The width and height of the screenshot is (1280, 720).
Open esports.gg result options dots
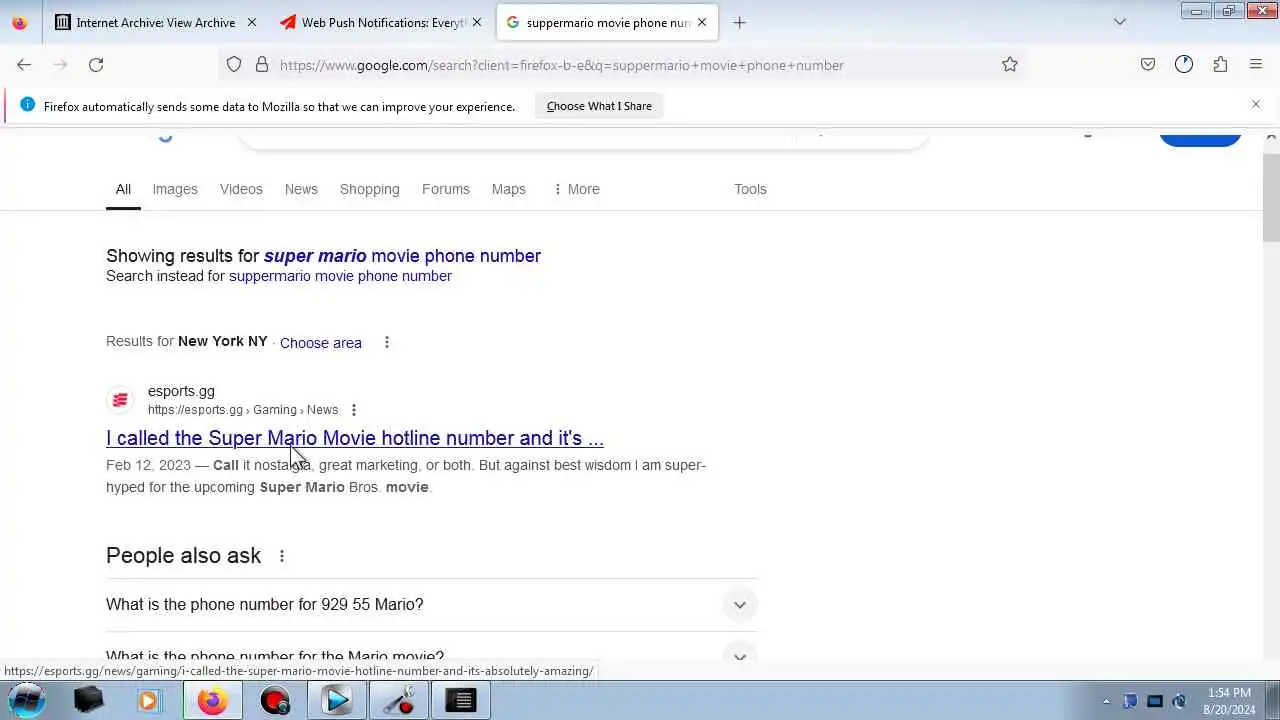tap(353, 410)
